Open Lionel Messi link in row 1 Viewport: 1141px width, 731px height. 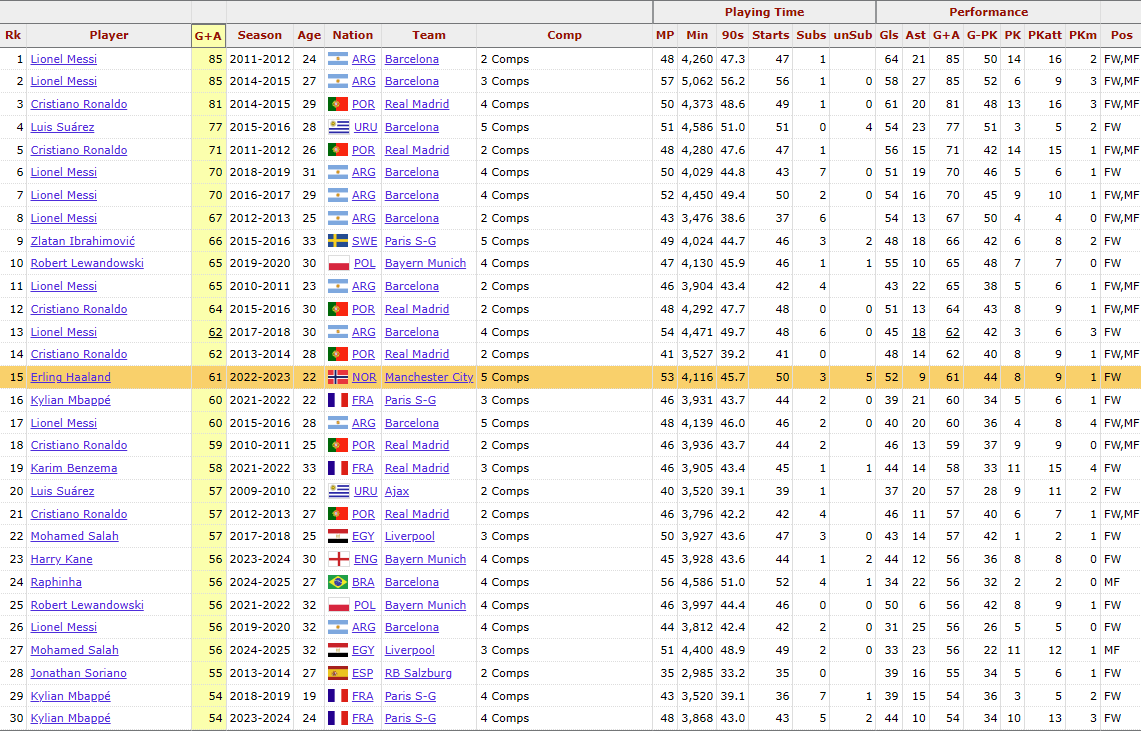[x=63, y=59]
